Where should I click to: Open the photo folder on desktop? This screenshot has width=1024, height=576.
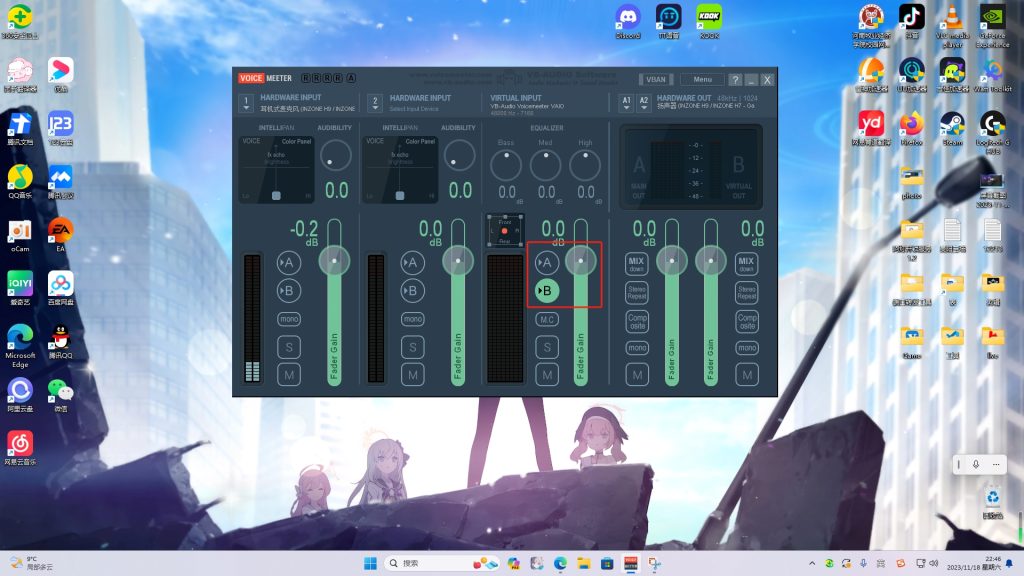point(912,182)
